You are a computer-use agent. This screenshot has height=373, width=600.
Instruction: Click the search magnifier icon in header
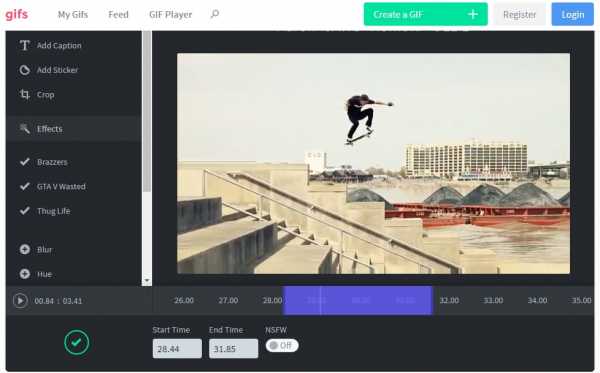[215, 14]
